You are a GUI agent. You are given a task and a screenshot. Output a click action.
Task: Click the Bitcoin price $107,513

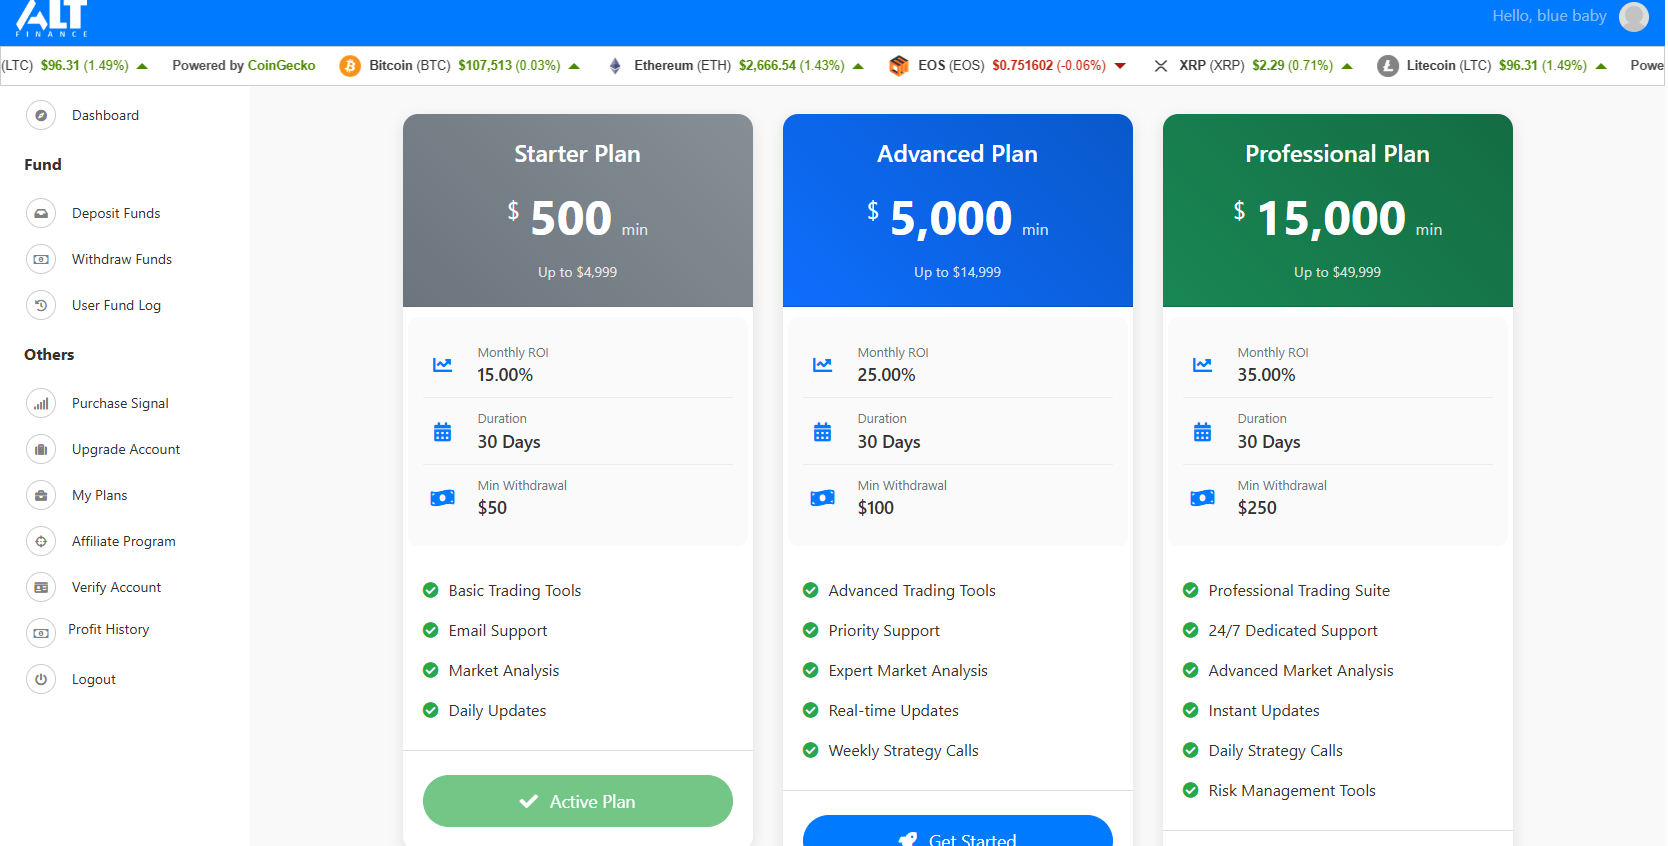coord(485,66)
